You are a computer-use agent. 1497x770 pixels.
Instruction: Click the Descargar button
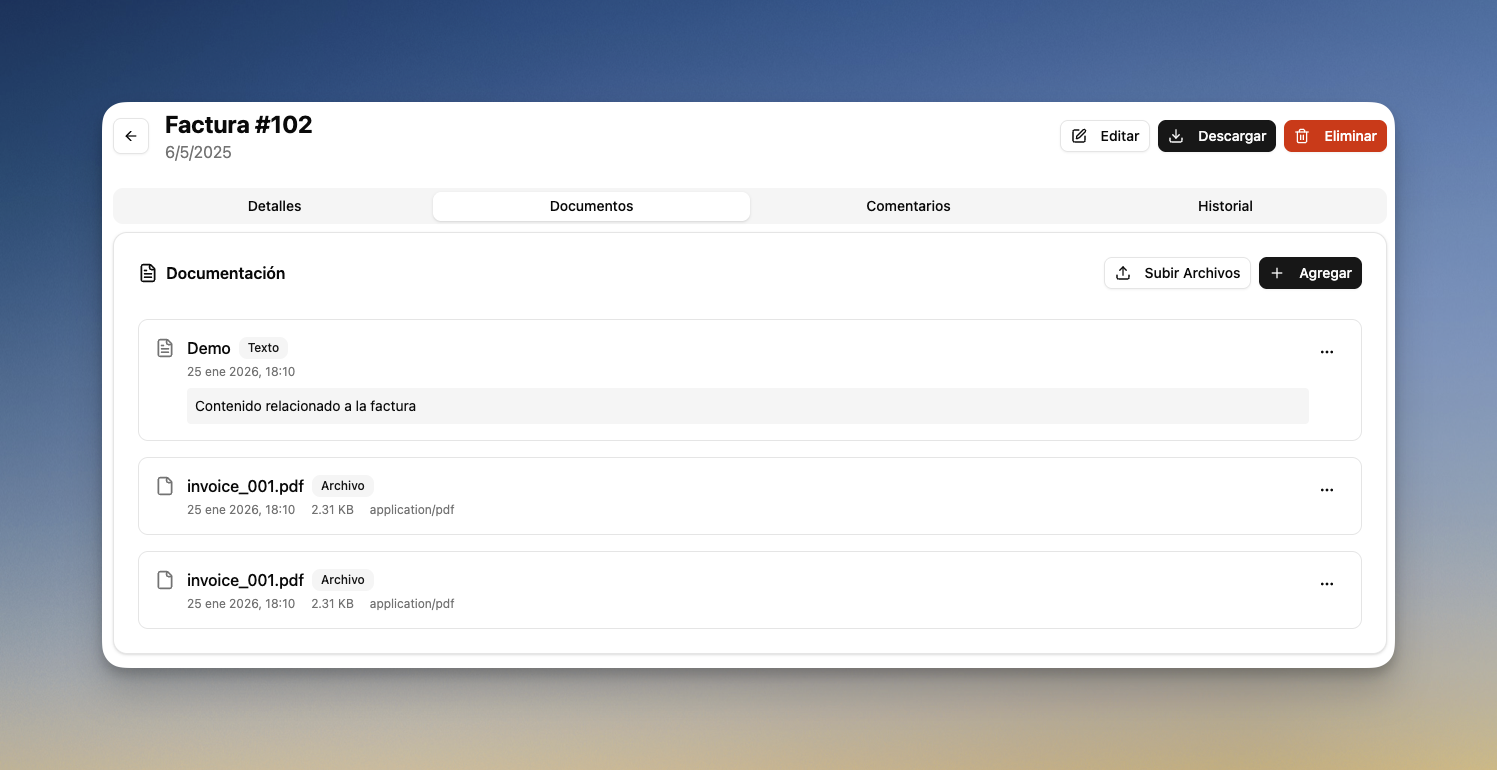(1217, 136)
